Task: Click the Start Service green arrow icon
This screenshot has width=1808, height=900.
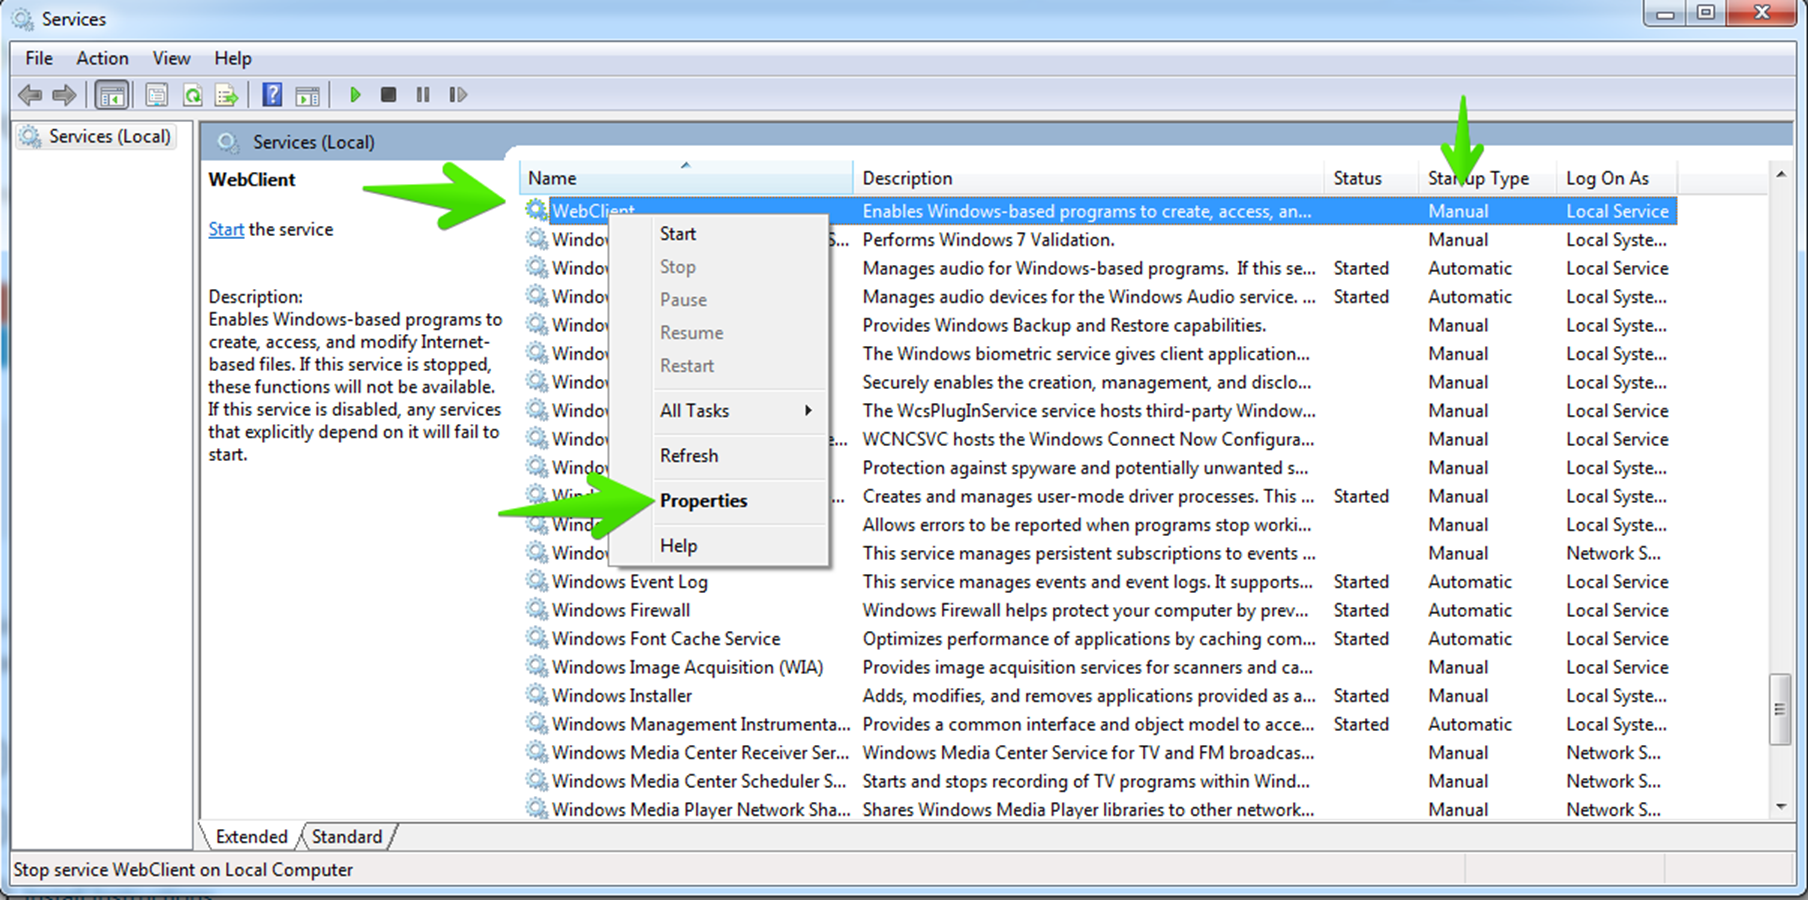Action: 356,94
